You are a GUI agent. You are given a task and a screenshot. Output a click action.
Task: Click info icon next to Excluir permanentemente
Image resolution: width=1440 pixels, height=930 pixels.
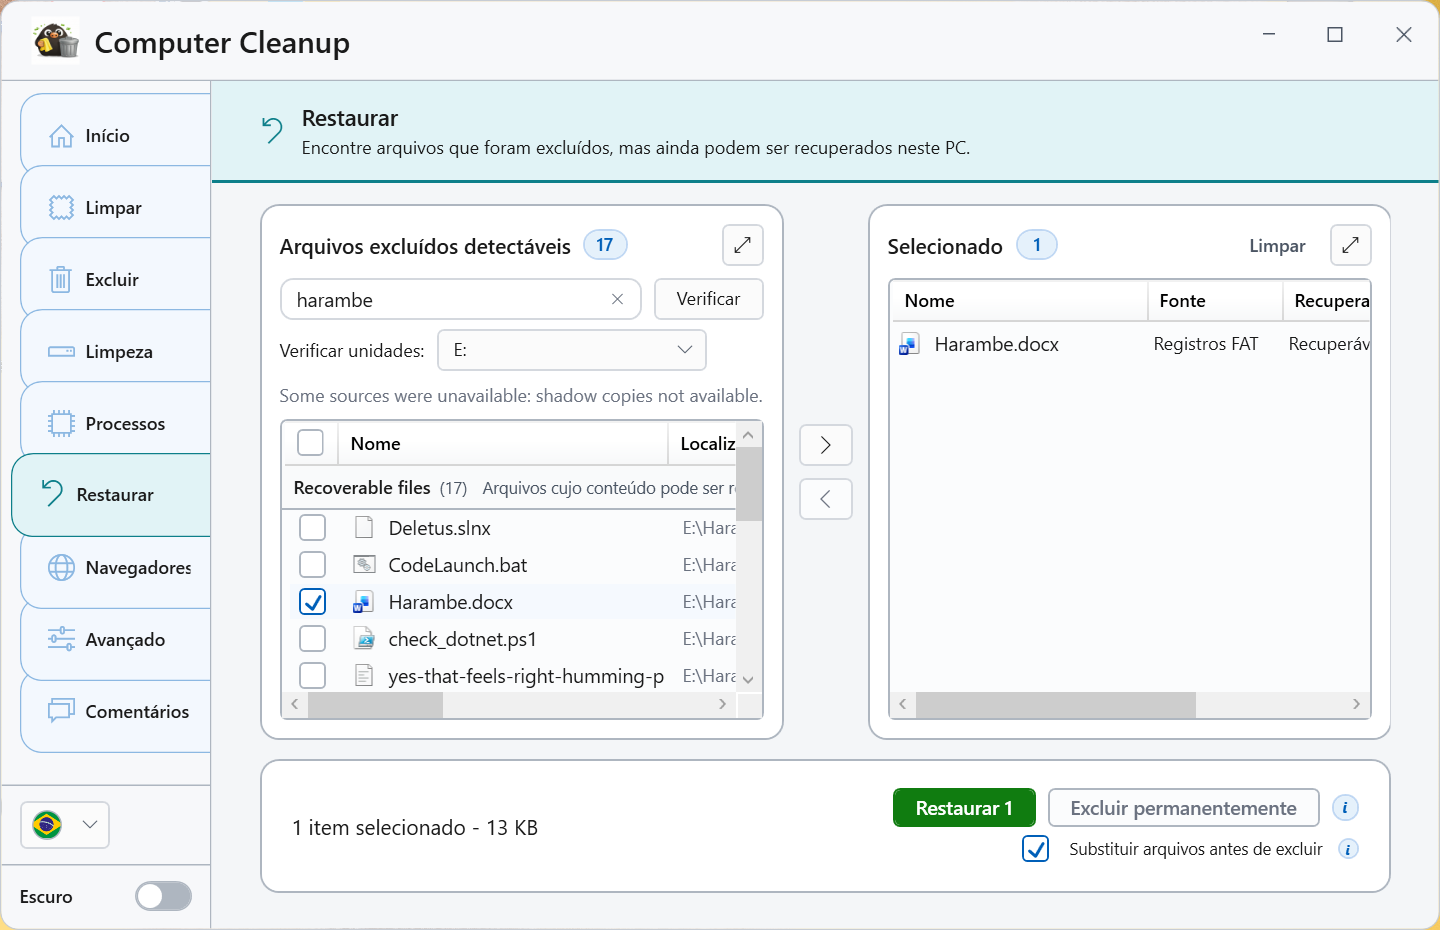tap(1345, 808)
